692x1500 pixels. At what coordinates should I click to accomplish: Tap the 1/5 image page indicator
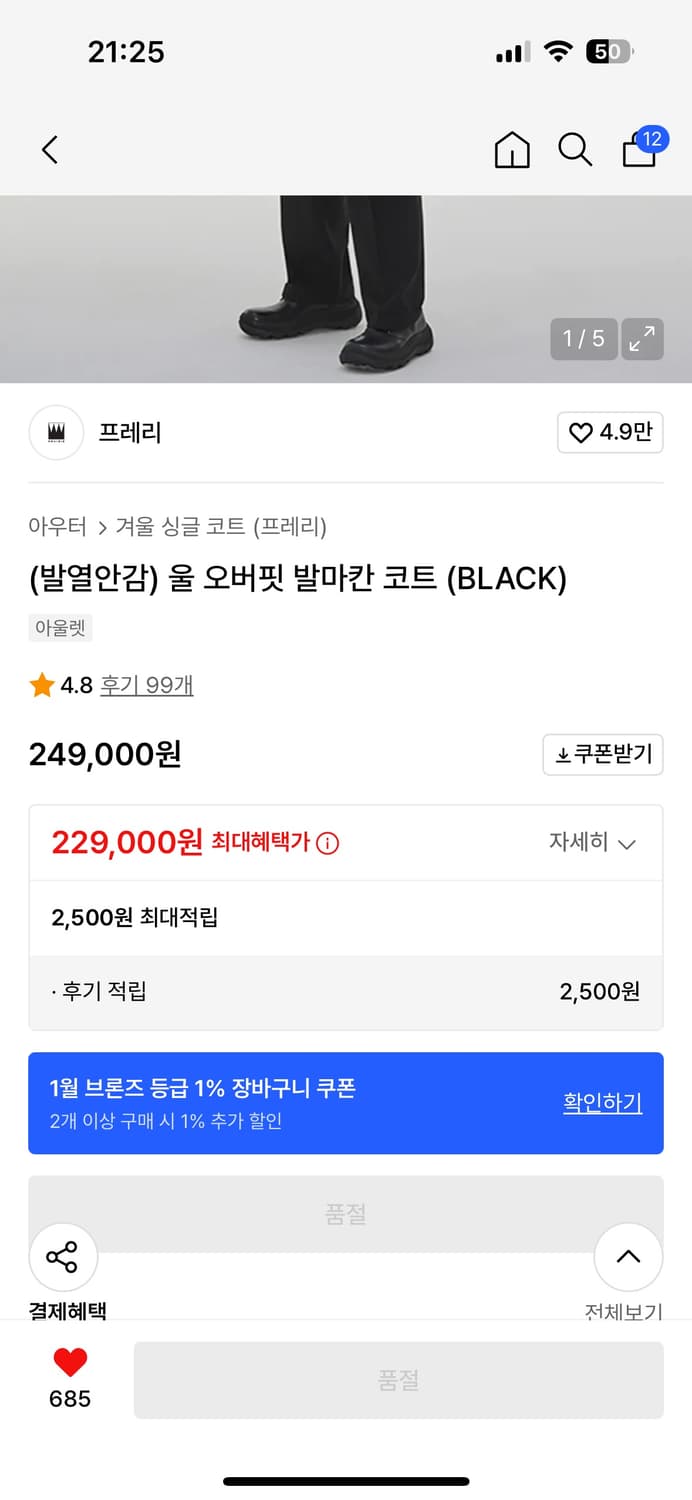tap(584, 339)
